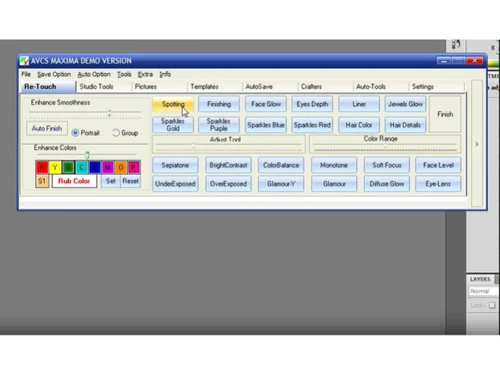Click the Face Level button
500x375 pixels.
coord(438,165)
